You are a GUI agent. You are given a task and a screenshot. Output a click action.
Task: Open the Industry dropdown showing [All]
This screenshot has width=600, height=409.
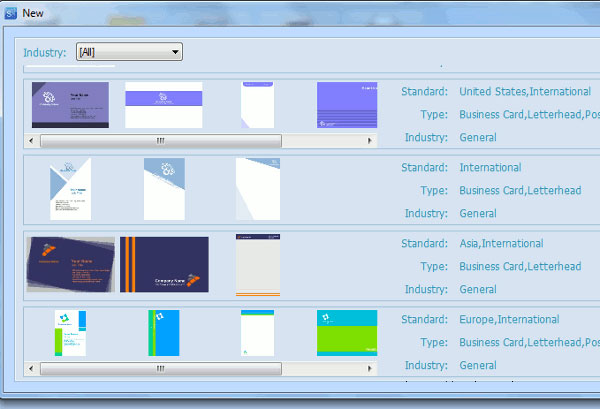click(x=129, y=52)
